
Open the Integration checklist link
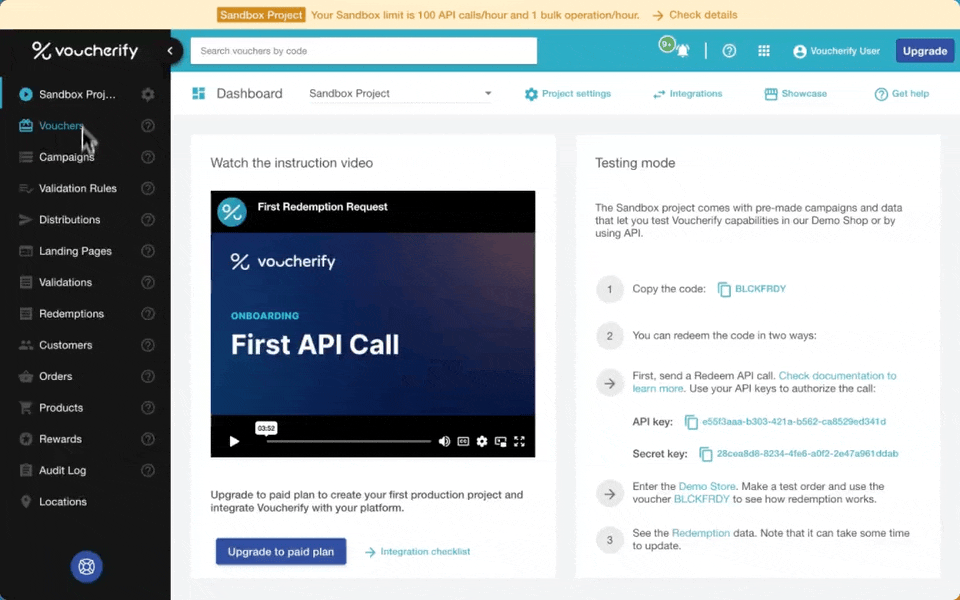click(x=418, y=552)
